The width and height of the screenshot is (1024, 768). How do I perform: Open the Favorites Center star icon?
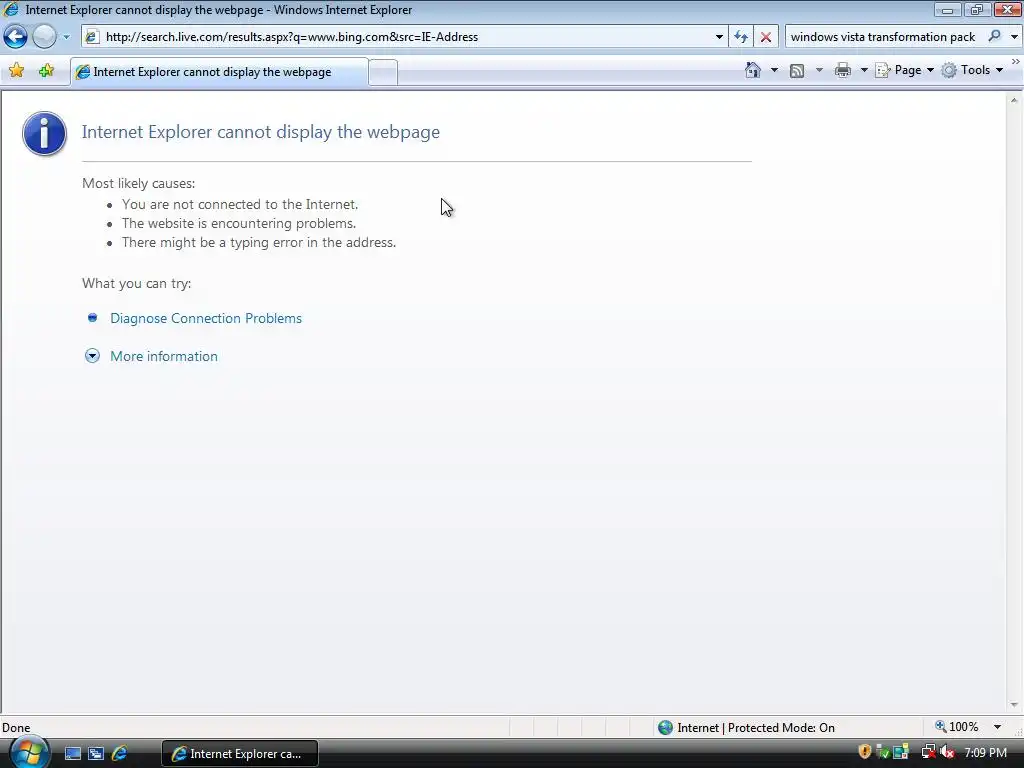pyautogui.click(x=16, y=71)
